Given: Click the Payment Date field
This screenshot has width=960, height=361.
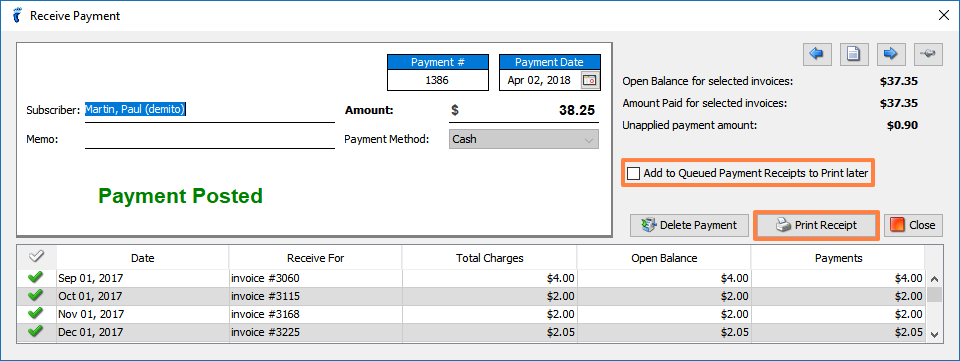Looking at the screenshot, I should click(x=539, y=80).
